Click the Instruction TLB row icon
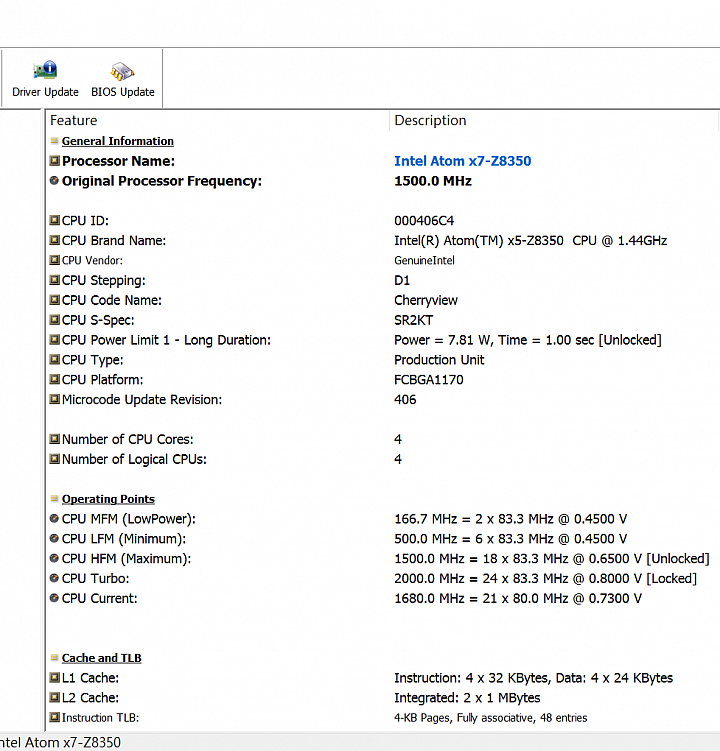The image size is (720, 751). (55, 717)
